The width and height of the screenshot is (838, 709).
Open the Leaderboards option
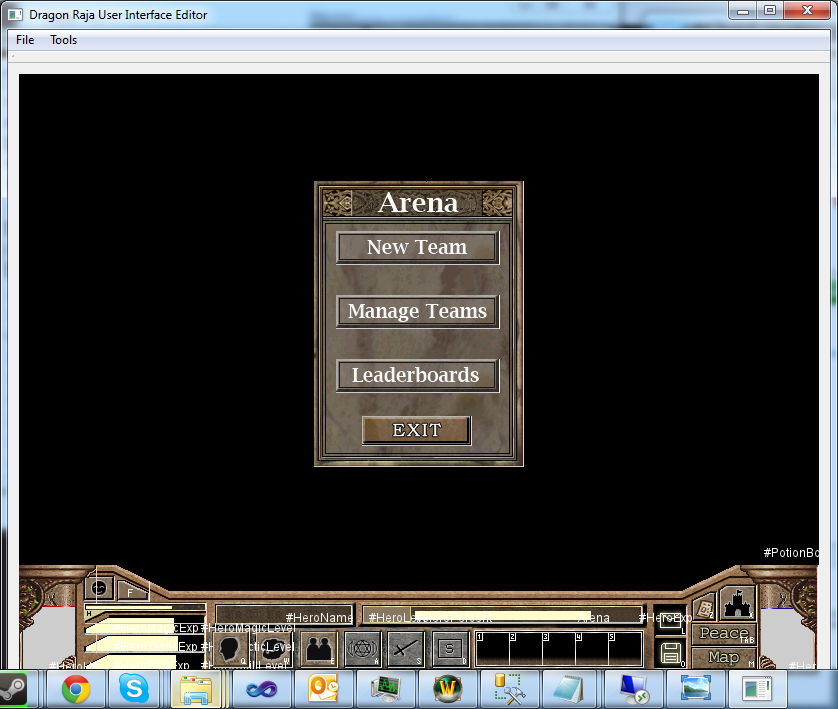point(417,376)
